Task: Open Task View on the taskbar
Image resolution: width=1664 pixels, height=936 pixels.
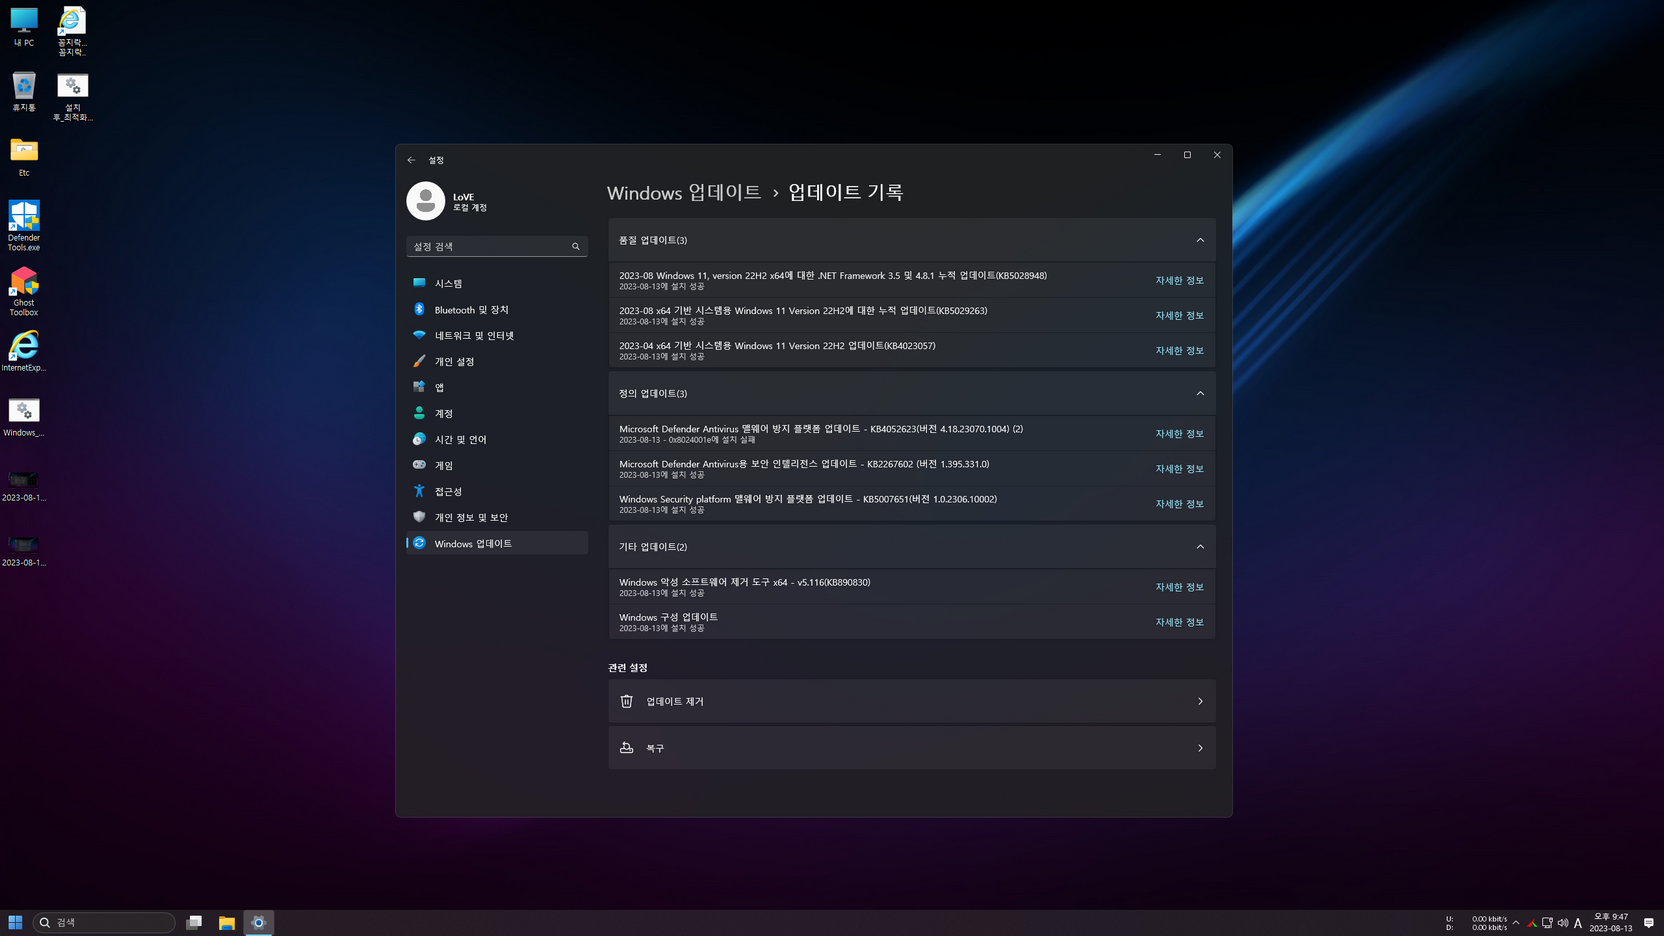Action: (194, 922)
